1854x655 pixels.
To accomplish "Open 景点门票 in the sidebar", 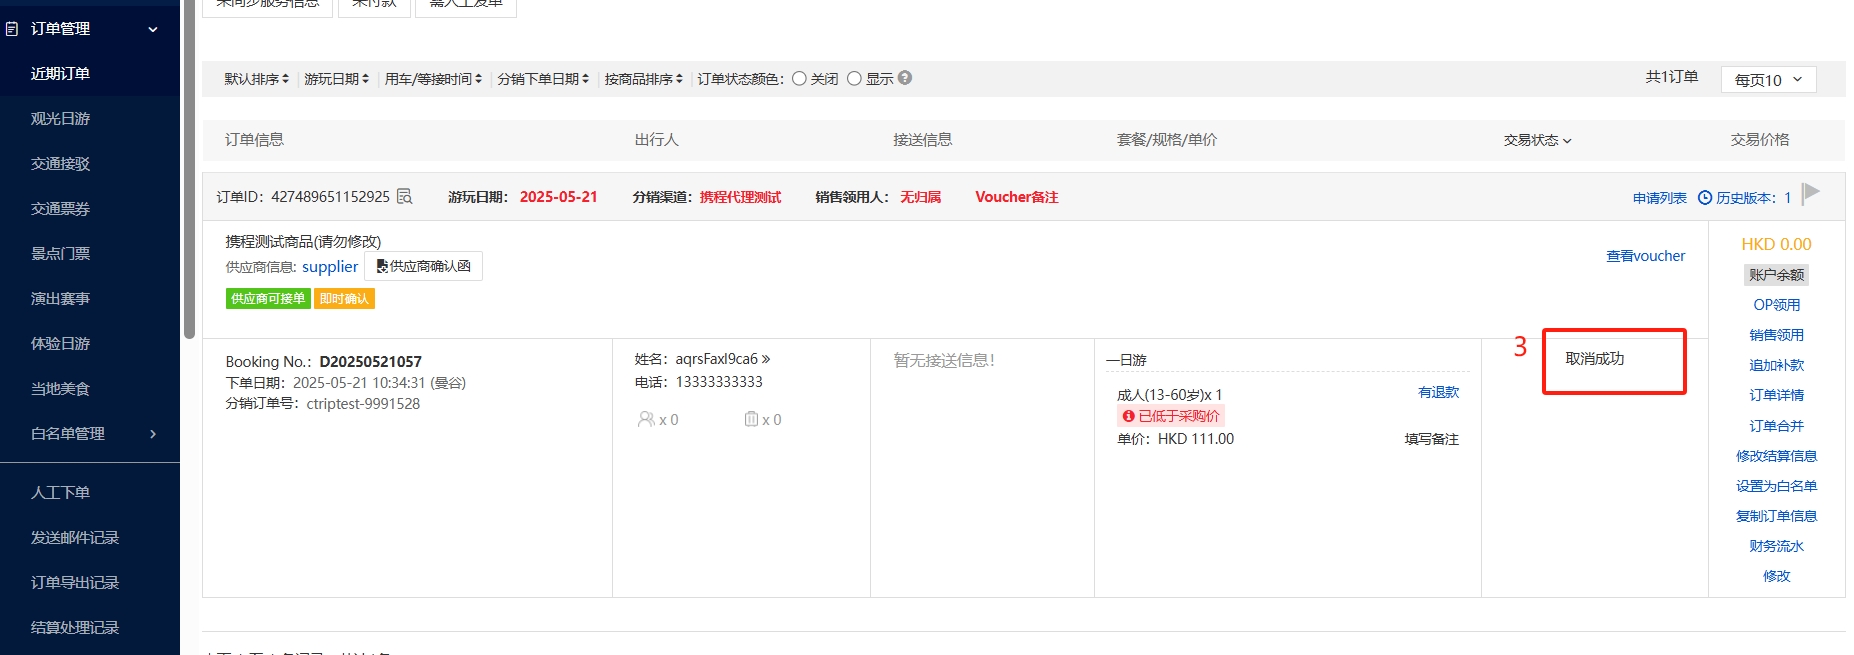I will pyautogui.click(x=60, y=254).
